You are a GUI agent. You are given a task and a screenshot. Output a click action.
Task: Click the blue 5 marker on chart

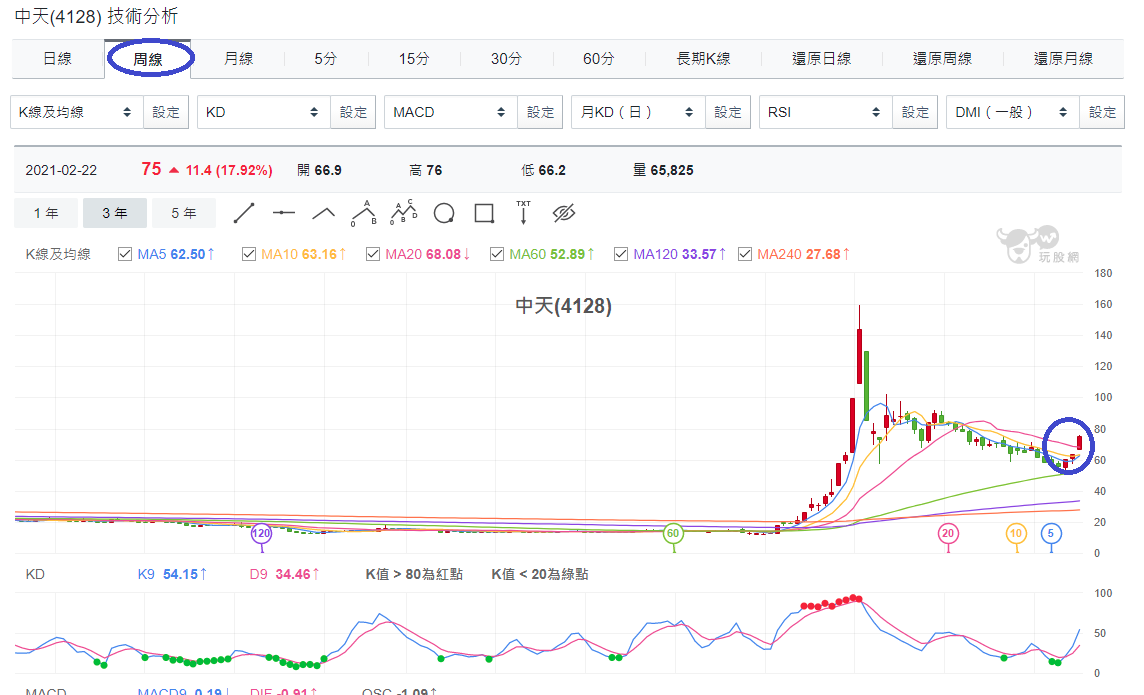click(x=1051, y=533)
